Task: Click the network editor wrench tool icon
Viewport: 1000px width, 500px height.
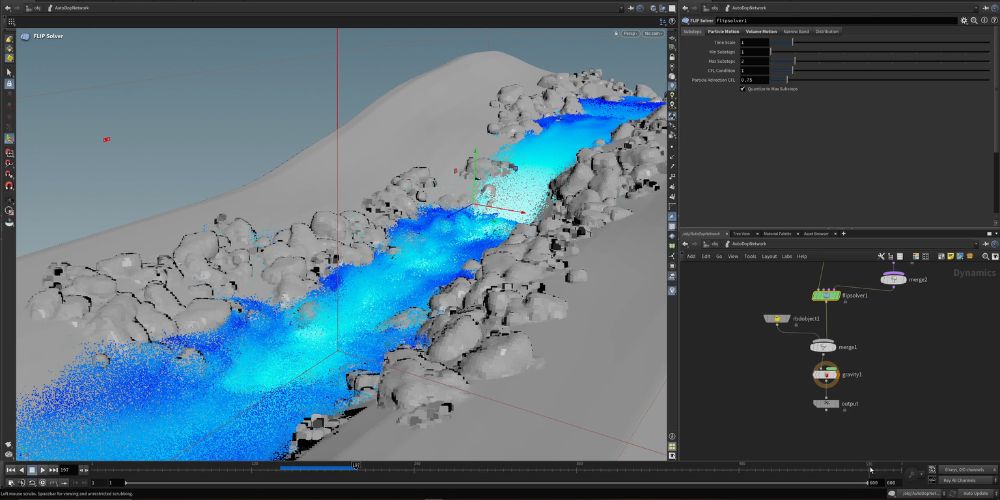Action: (881, 256)
